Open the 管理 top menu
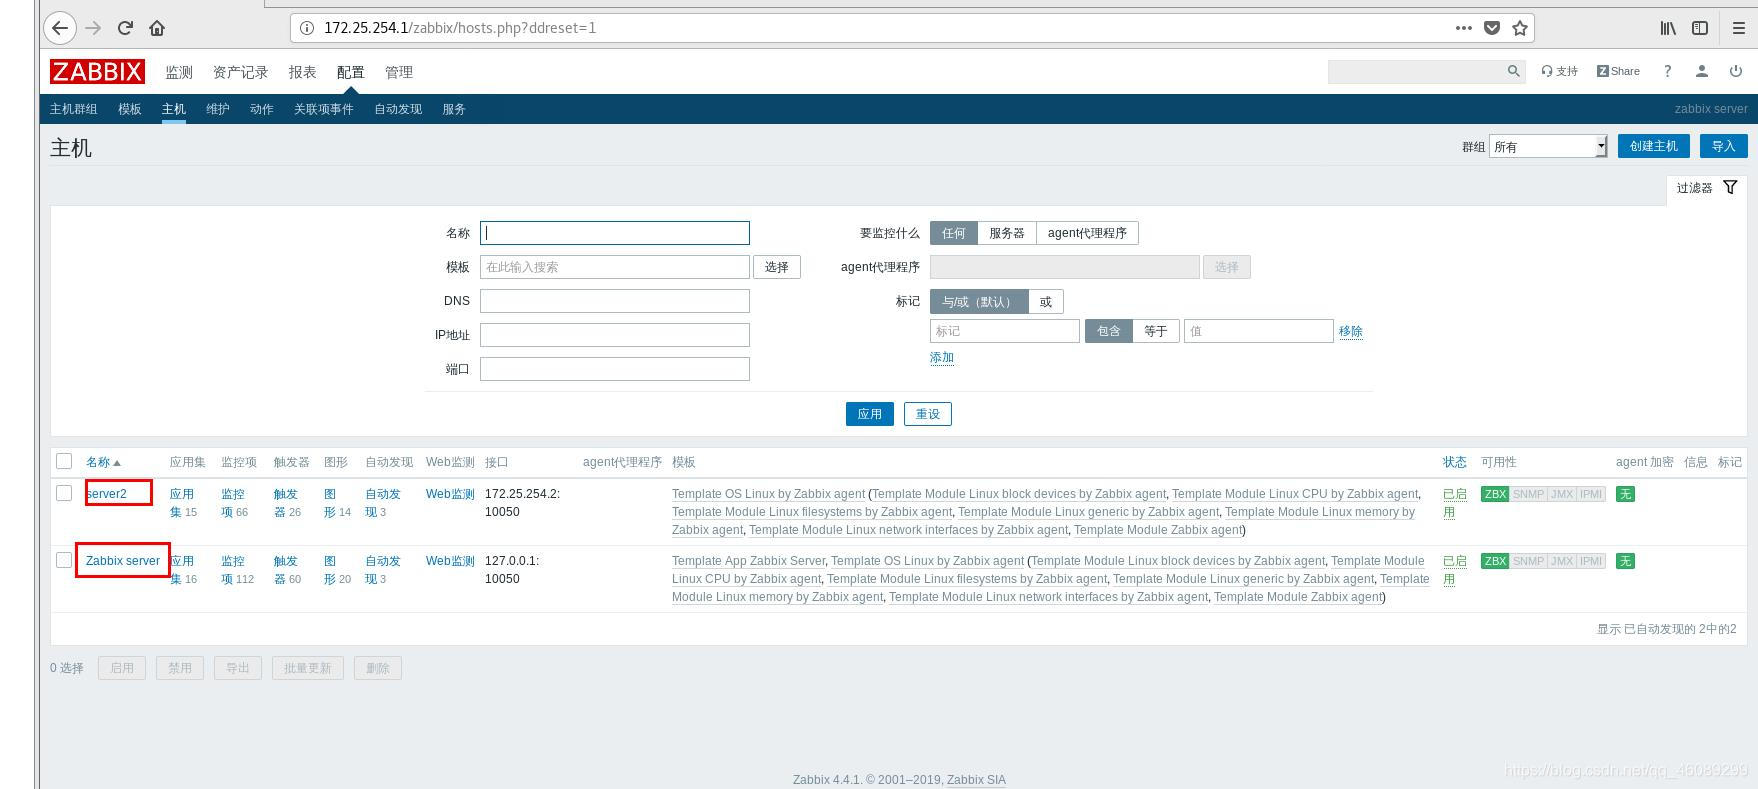The width and height of the screenshot is (1758, 789). click(398, 72)
